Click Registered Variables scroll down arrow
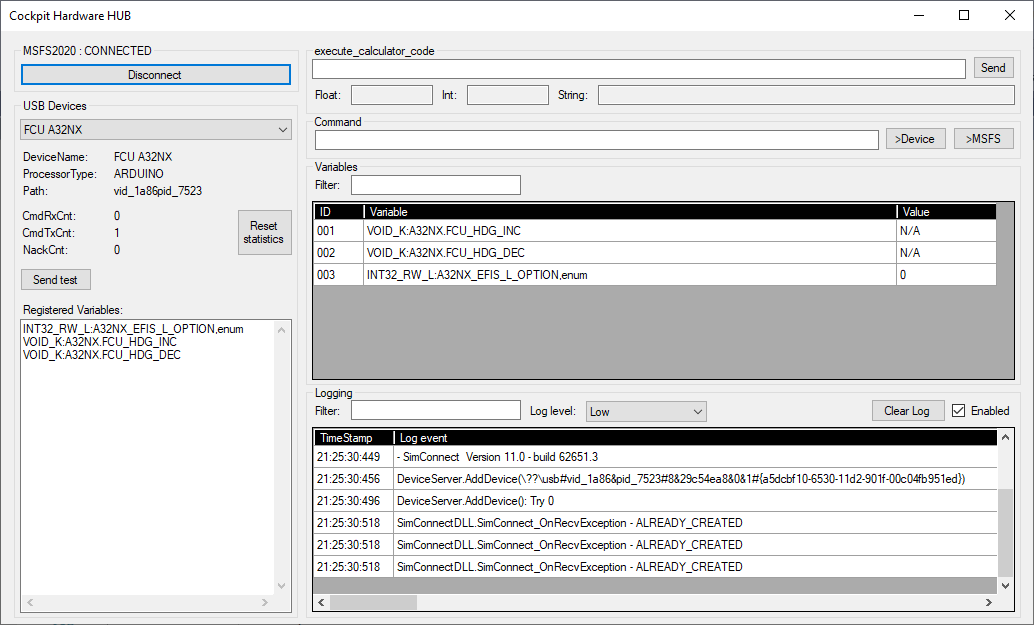Viewport: 1034px width, 625px height. coord(282,585)
